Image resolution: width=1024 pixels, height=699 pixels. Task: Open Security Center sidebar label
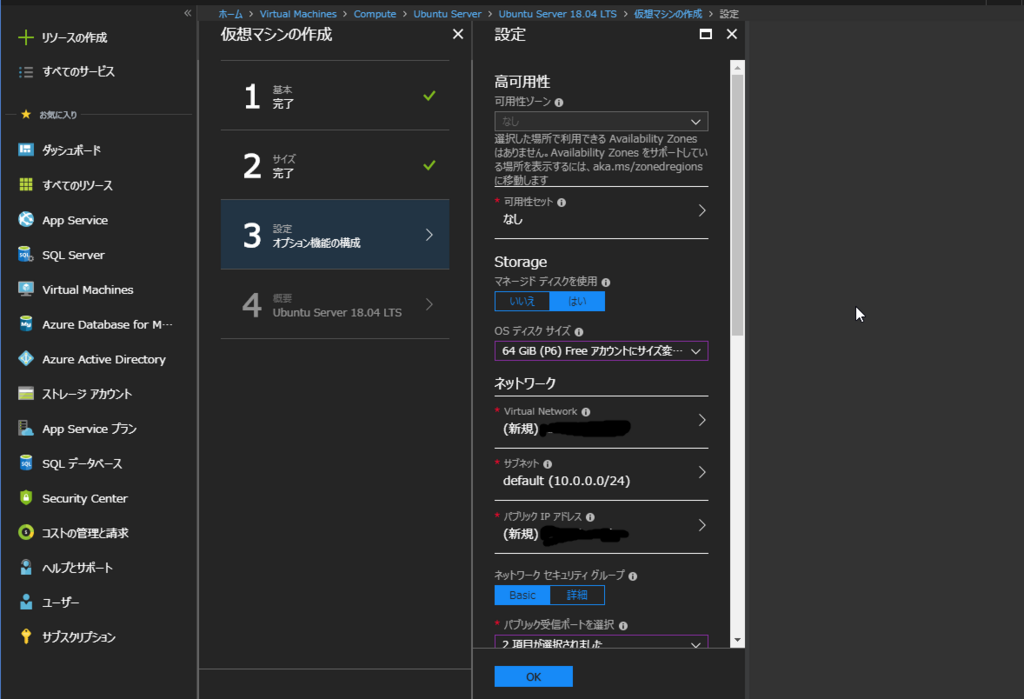pos(85,498)
